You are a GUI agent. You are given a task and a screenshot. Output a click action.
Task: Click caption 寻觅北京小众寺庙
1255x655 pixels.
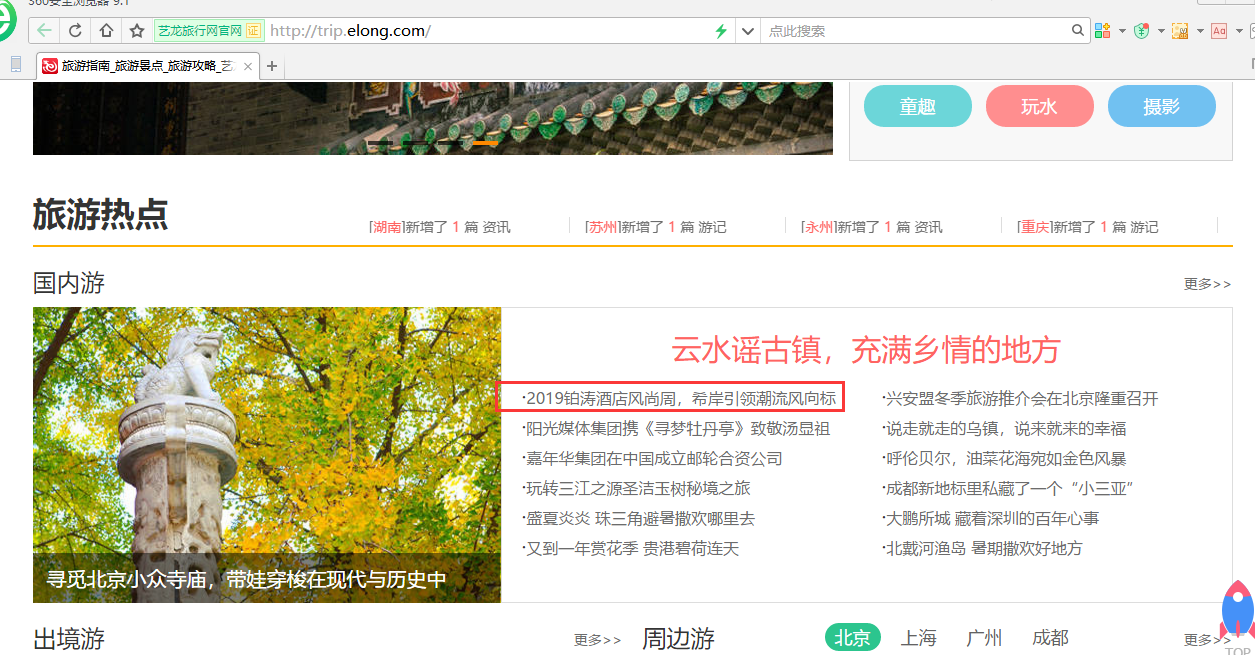pyautogui.click(x=246, y=579)
